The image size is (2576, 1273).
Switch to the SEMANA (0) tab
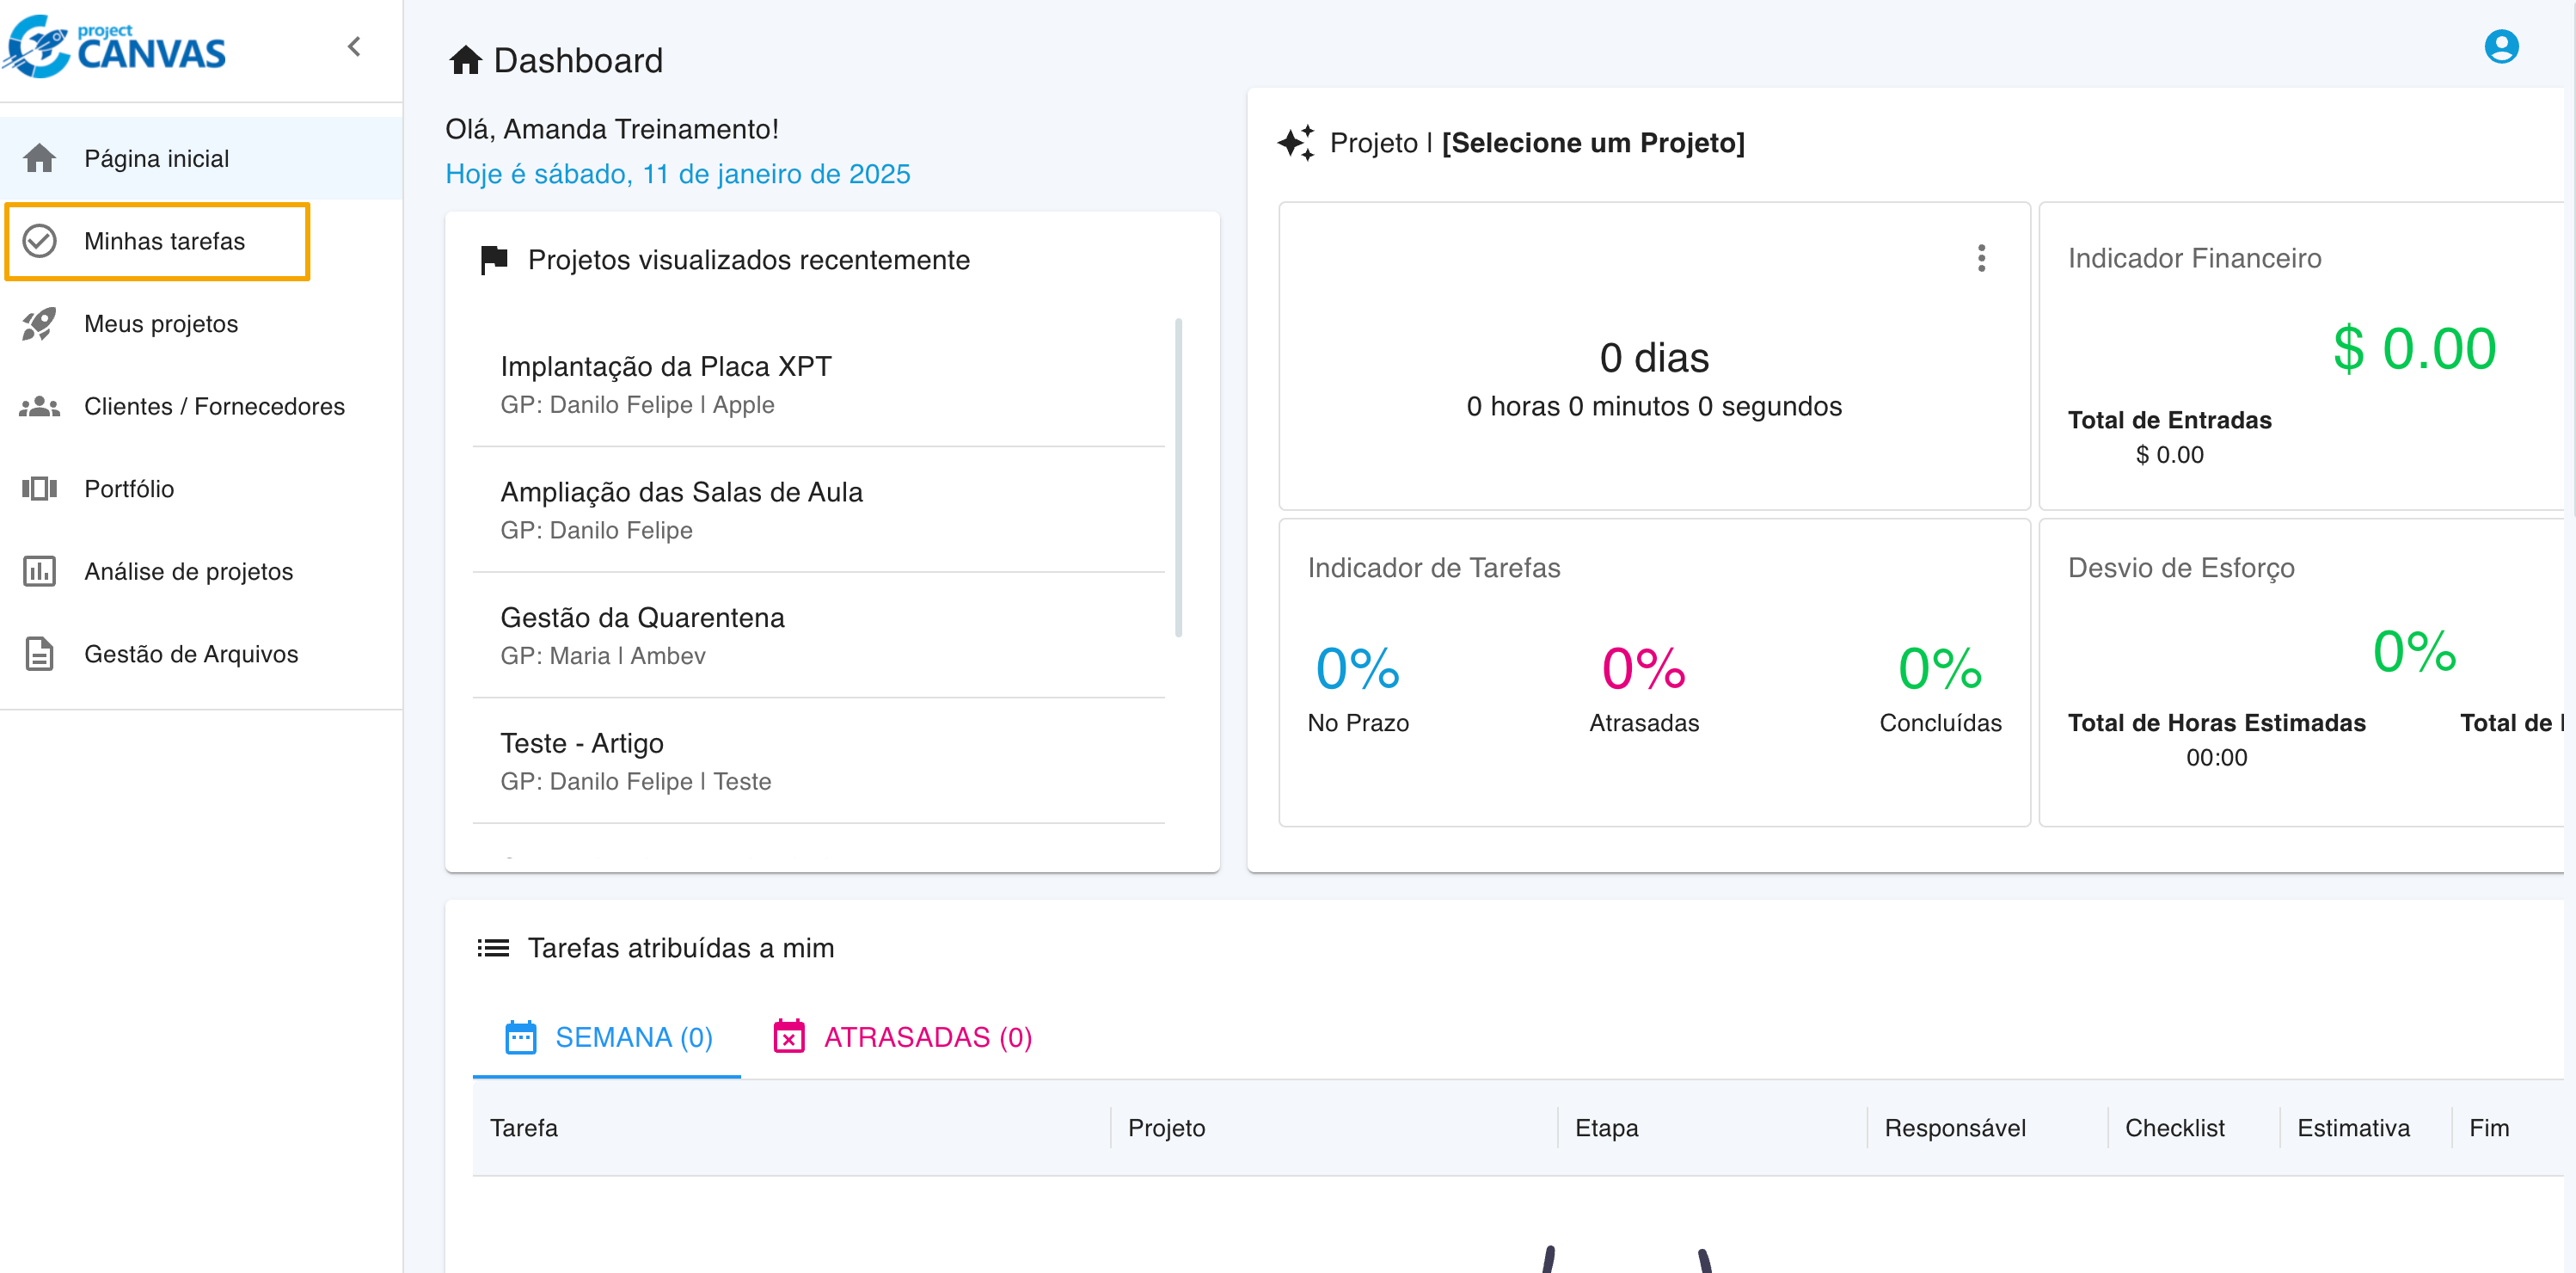click(607, 1037)
